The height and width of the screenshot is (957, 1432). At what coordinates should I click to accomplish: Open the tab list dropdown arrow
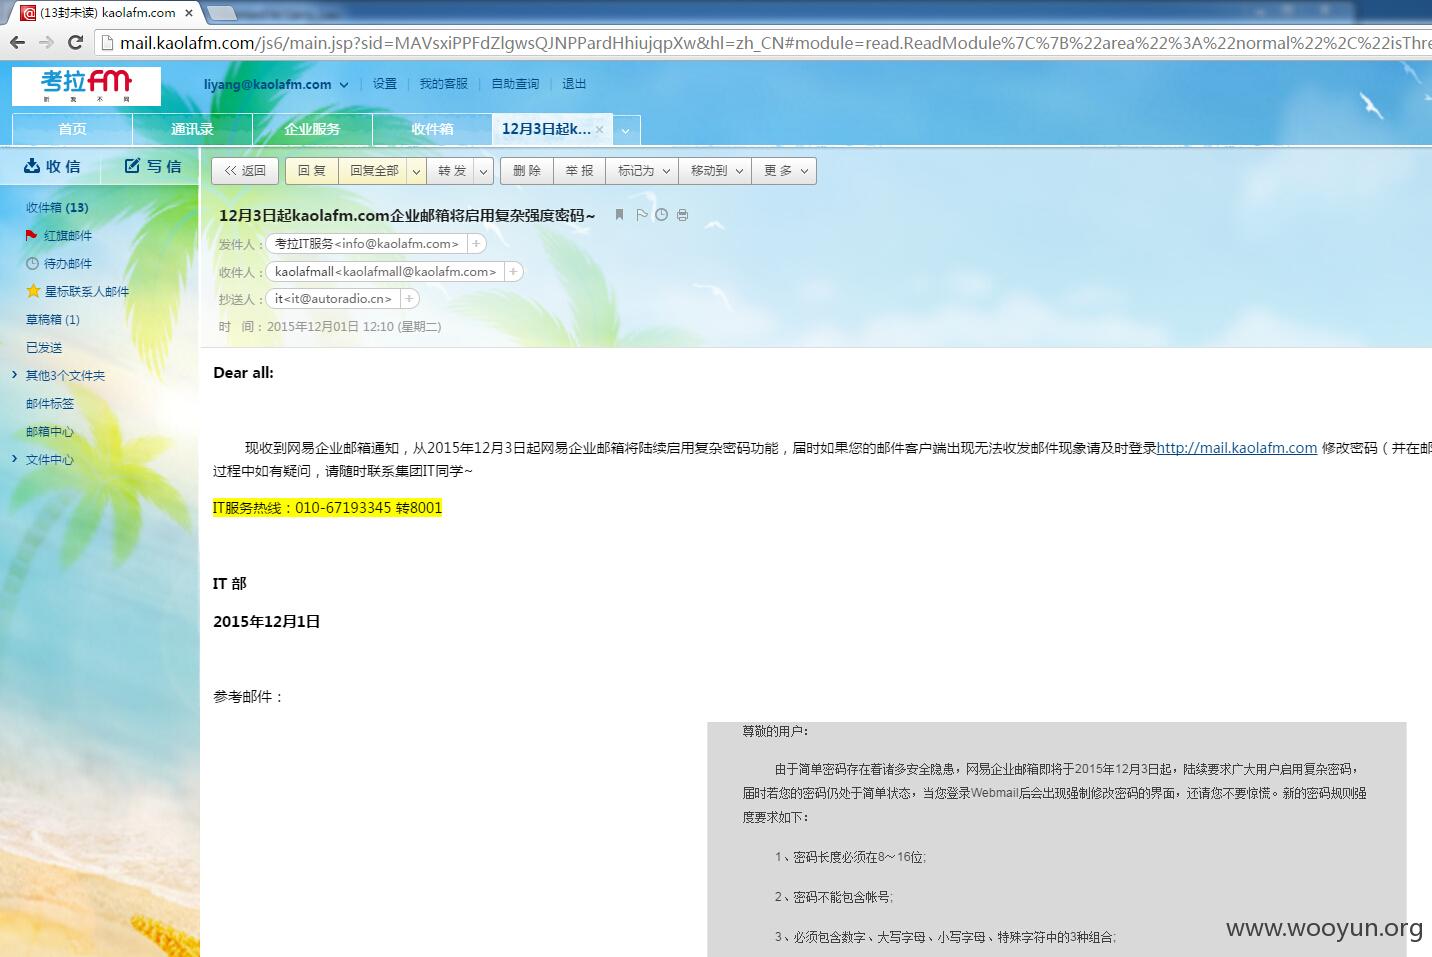coord(625,130)
